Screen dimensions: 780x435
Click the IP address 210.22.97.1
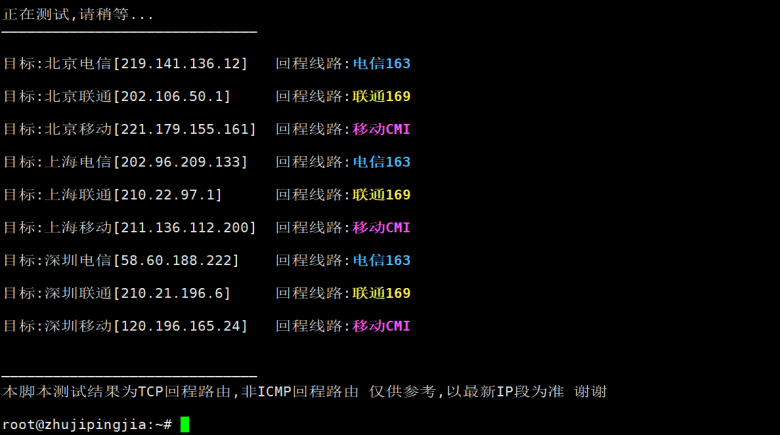click(x=168, y=195)
